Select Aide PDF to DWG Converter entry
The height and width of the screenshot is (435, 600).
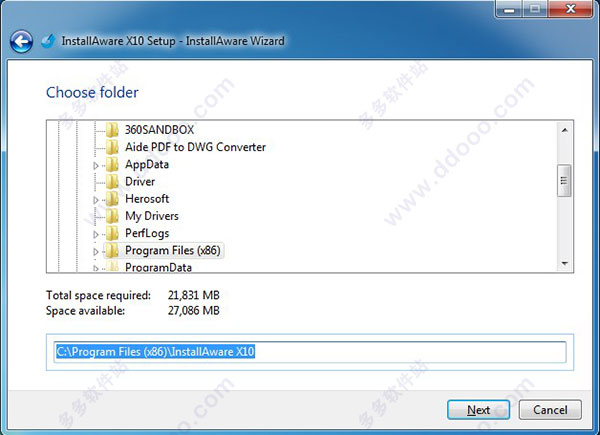(x=196, y=147)
